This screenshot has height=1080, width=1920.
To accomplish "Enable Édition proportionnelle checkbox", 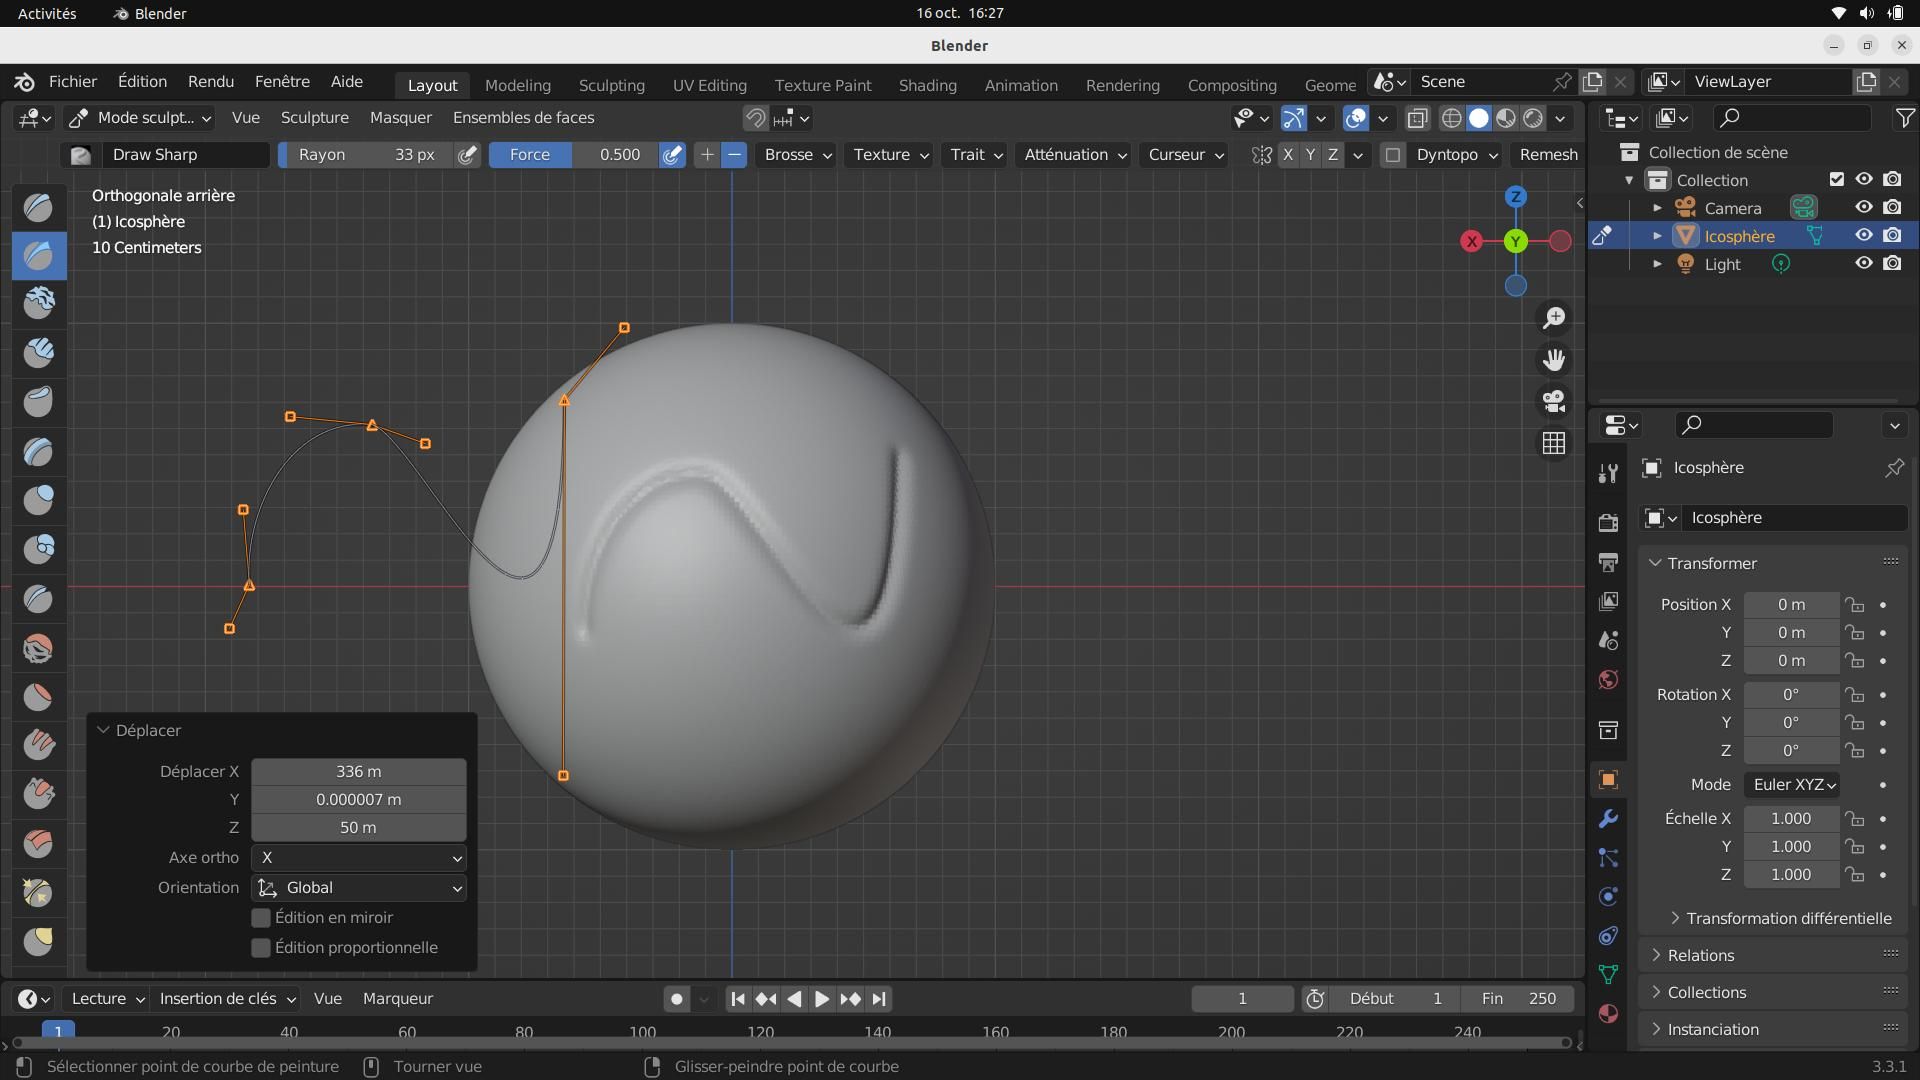I will pos(261,947).
